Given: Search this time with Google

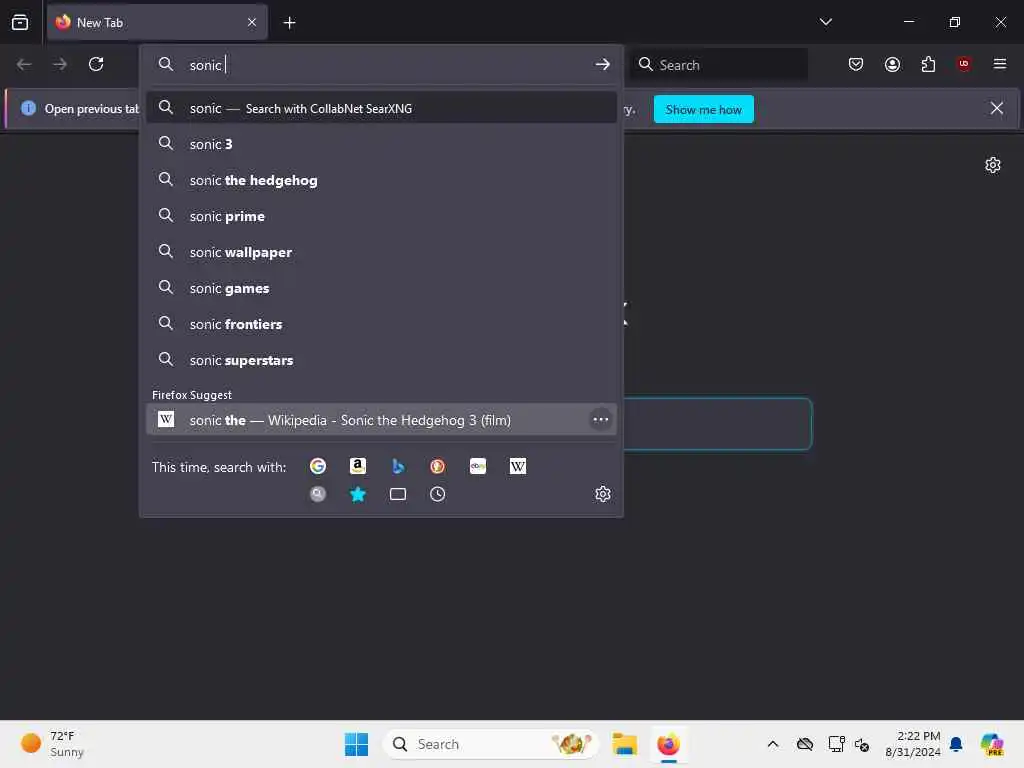Looking at the screenshot, I should tap(317, 466).
